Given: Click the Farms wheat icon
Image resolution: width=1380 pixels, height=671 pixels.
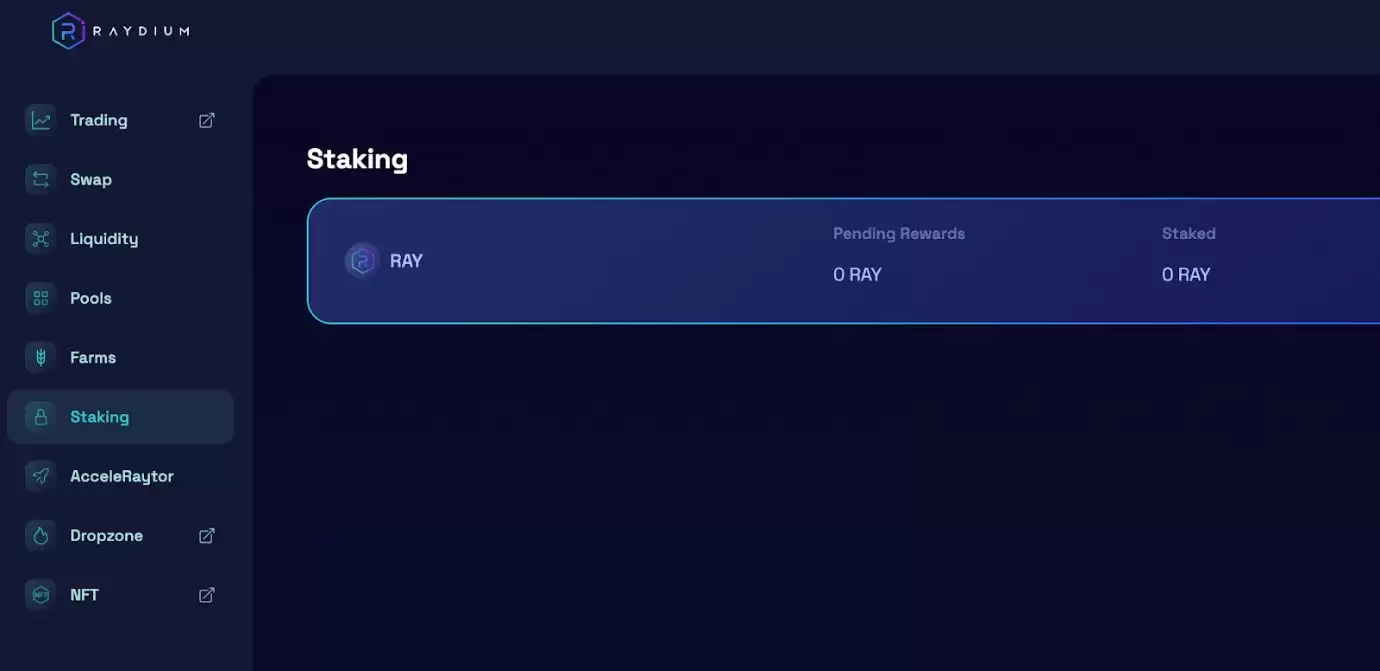Looking at the screenshot, I should pos(41,357).
